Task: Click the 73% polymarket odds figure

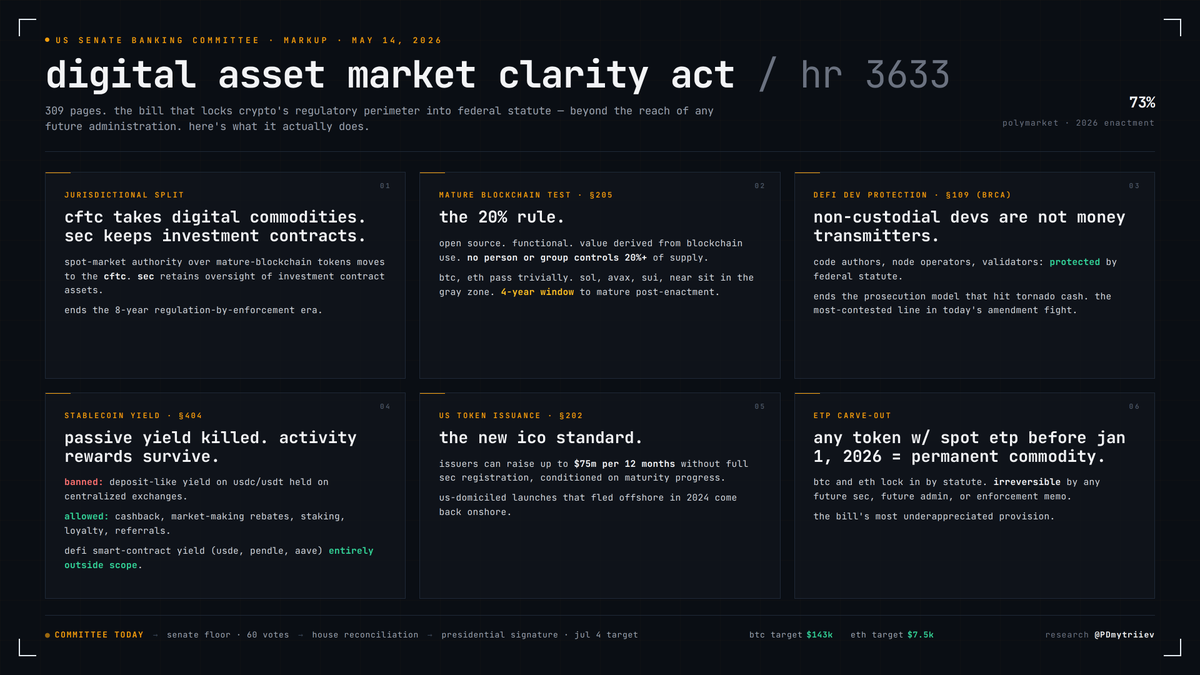Action: (1142, 102)
